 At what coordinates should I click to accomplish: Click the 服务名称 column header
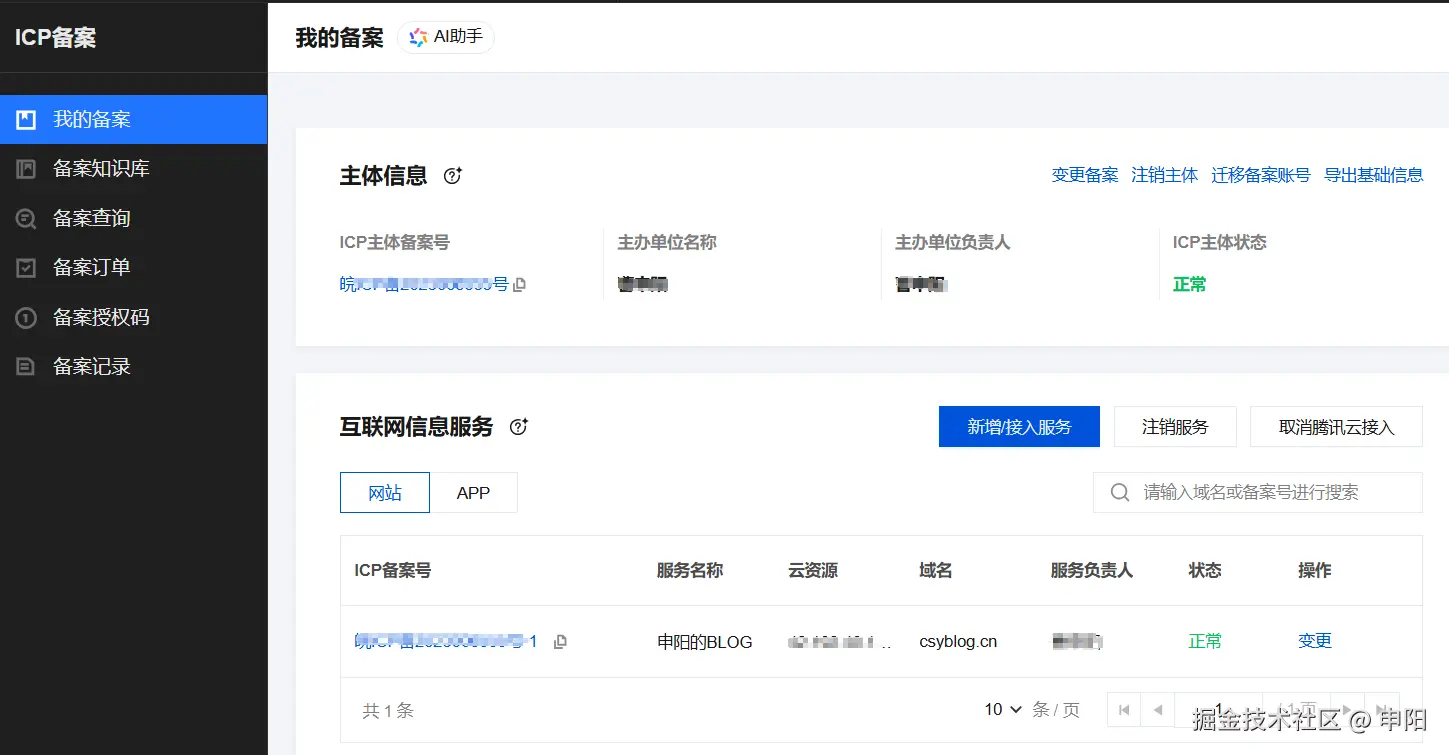click(x=690, y=571)
